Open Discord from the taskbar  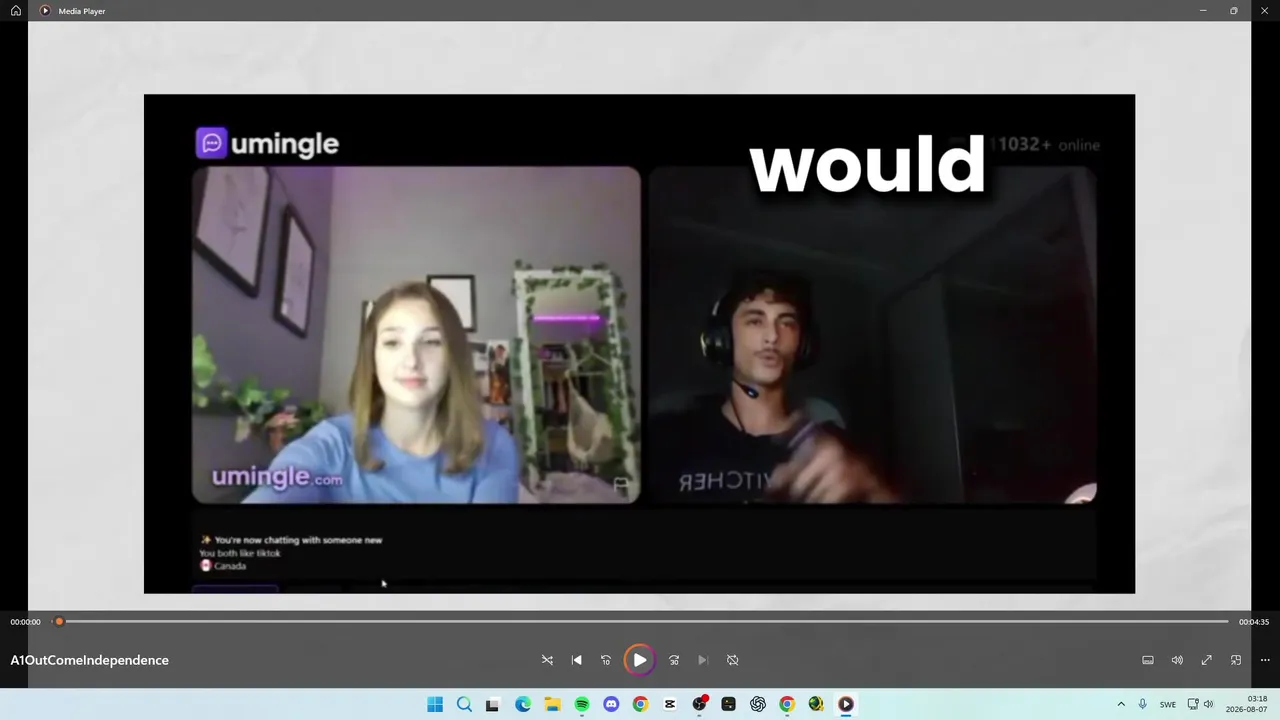click(x=611, y=704)
